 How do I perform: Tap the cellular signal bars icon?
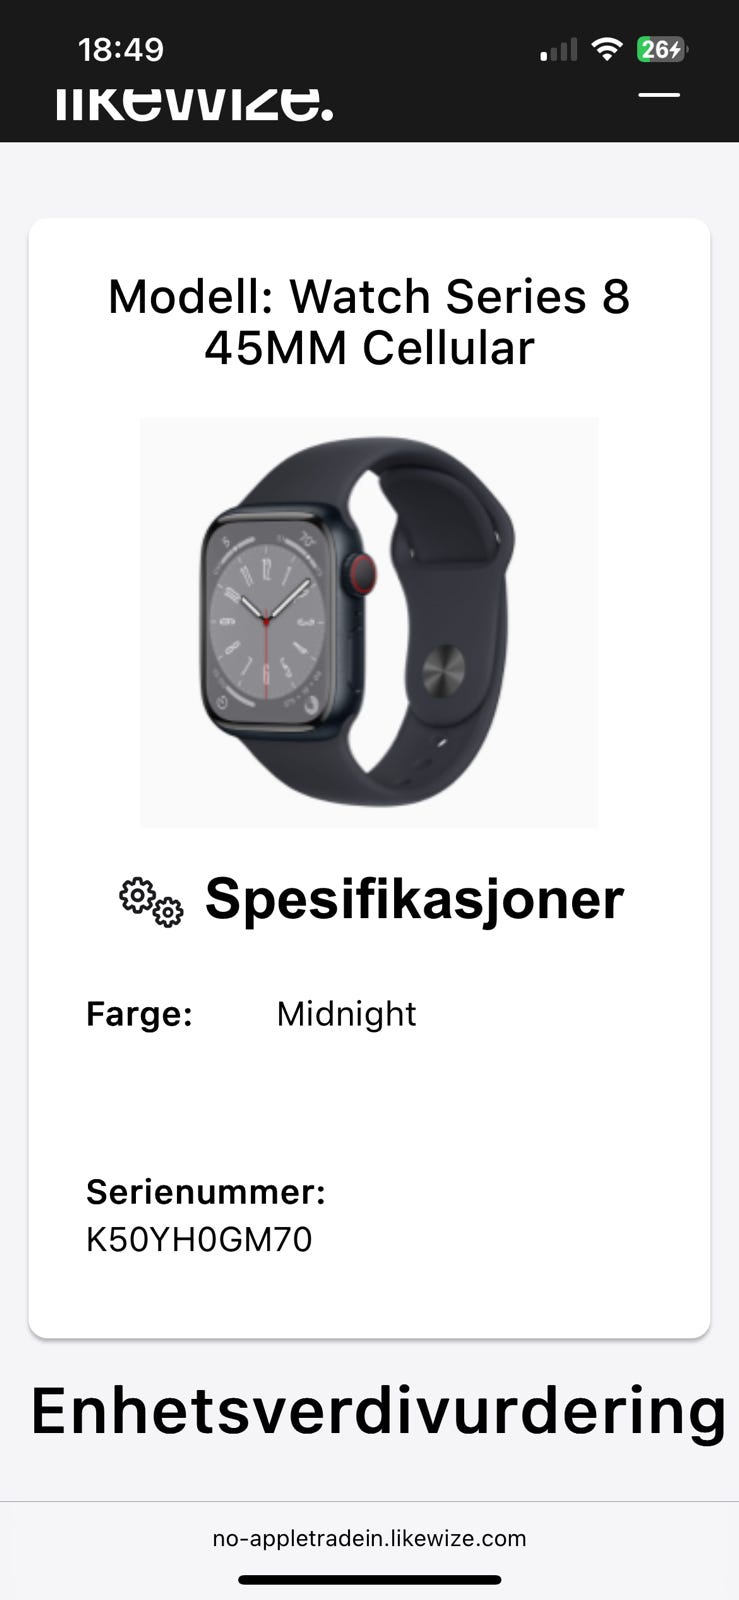pos(559,50)
